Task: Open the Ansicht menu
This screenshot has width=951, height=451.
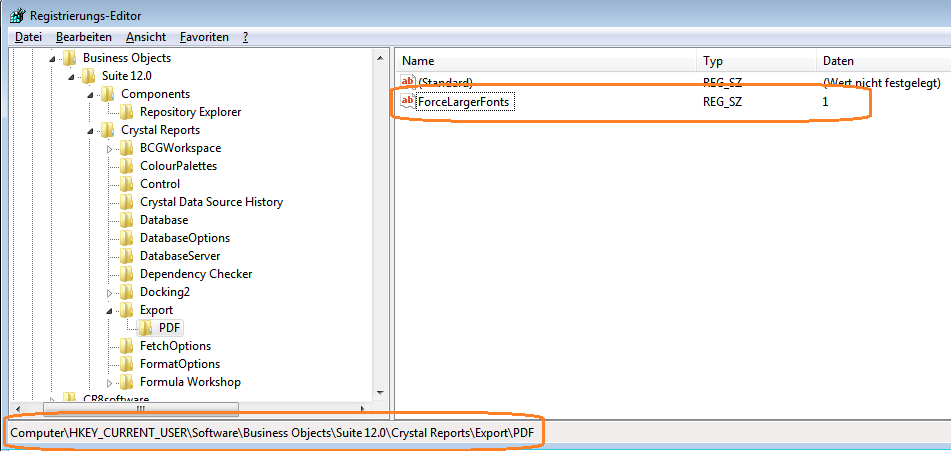Action: (x=146, y=37)
